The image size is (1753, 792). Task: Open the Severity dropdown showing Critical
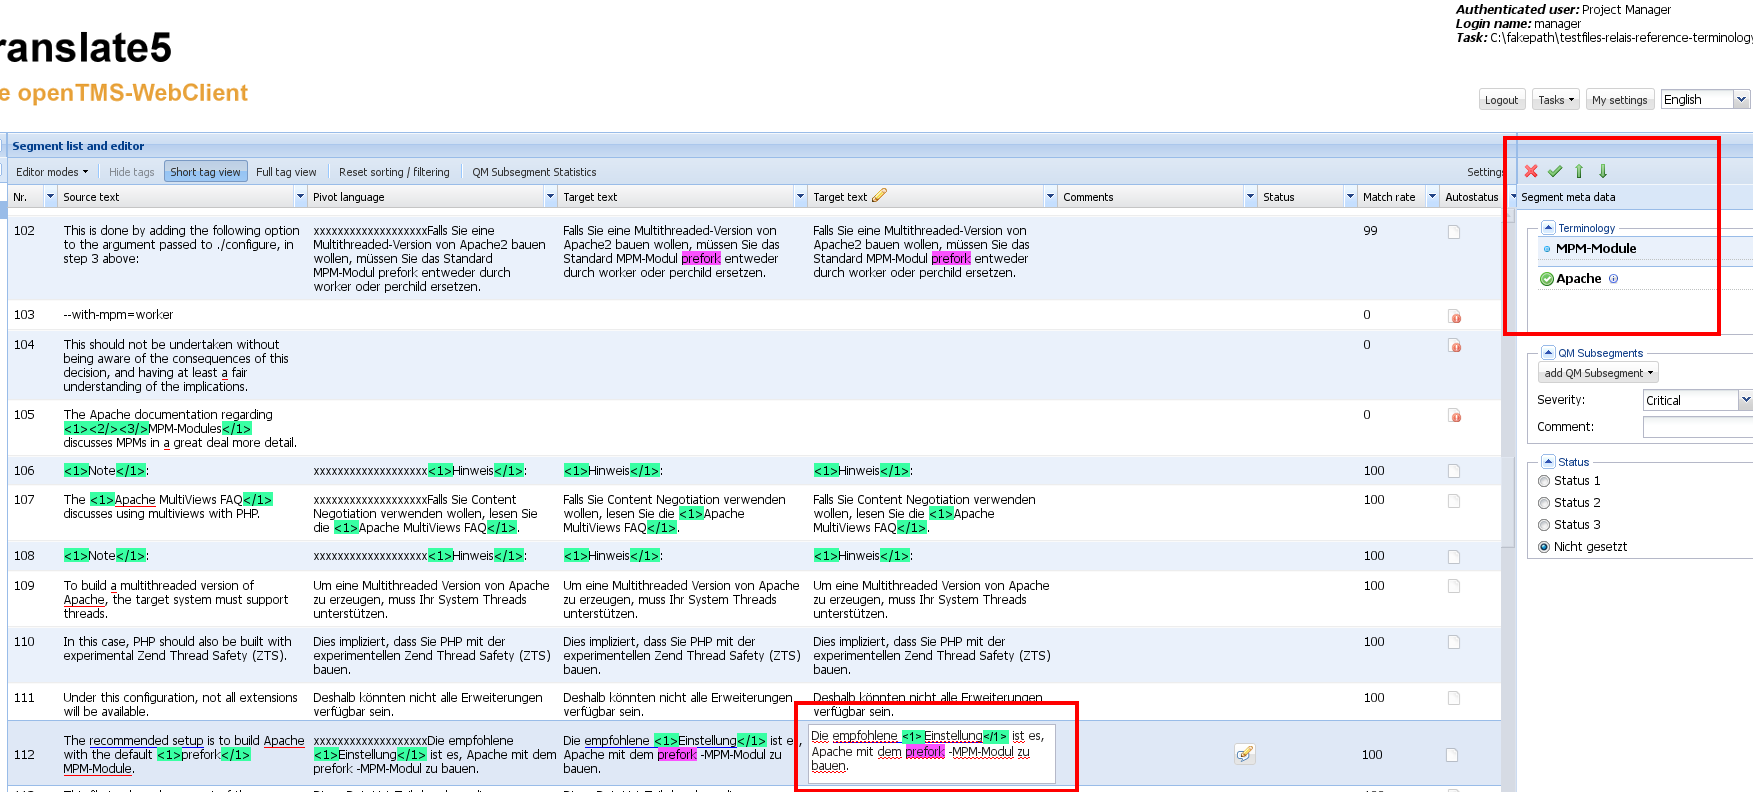(1744, 400)
